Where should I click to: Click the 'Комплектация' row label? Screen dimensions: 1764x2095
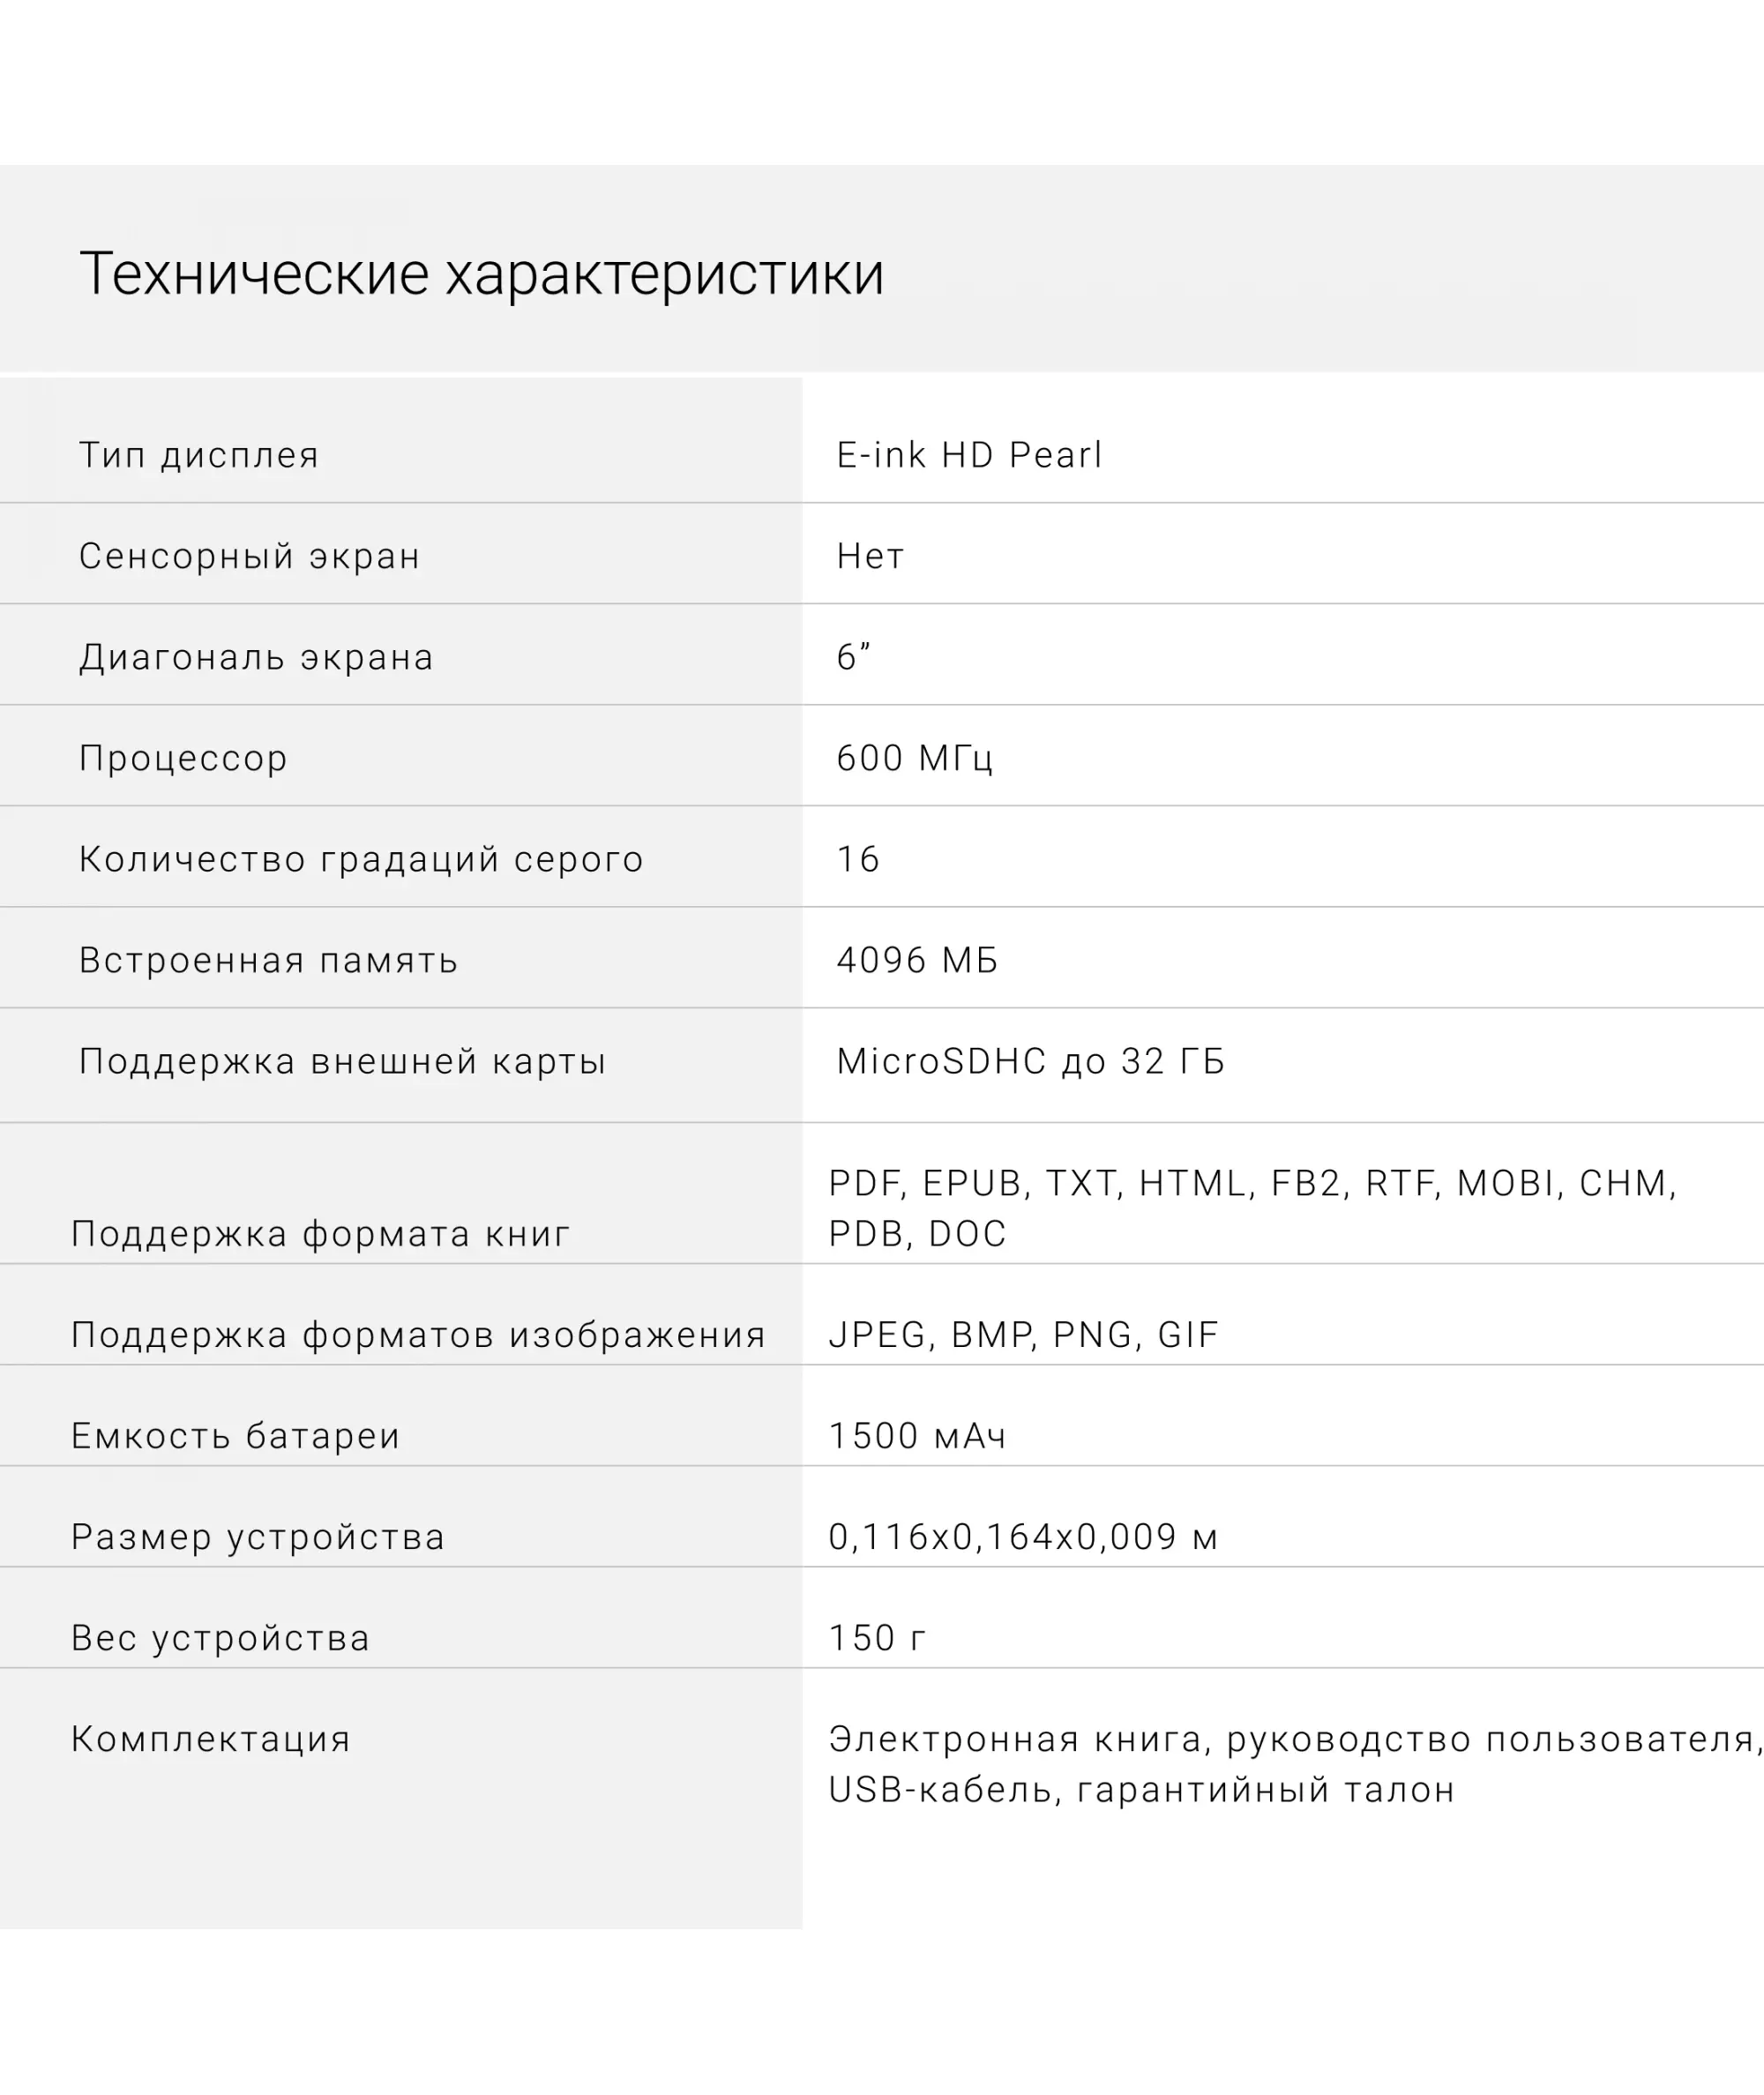210,1739
